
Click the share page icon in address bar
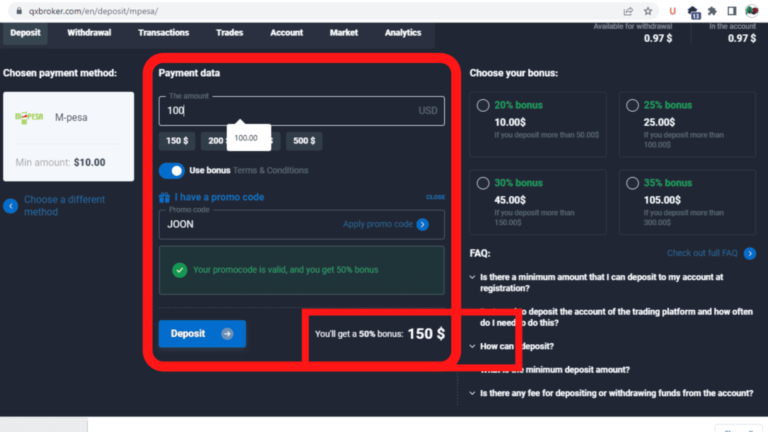tap(627, 10)
